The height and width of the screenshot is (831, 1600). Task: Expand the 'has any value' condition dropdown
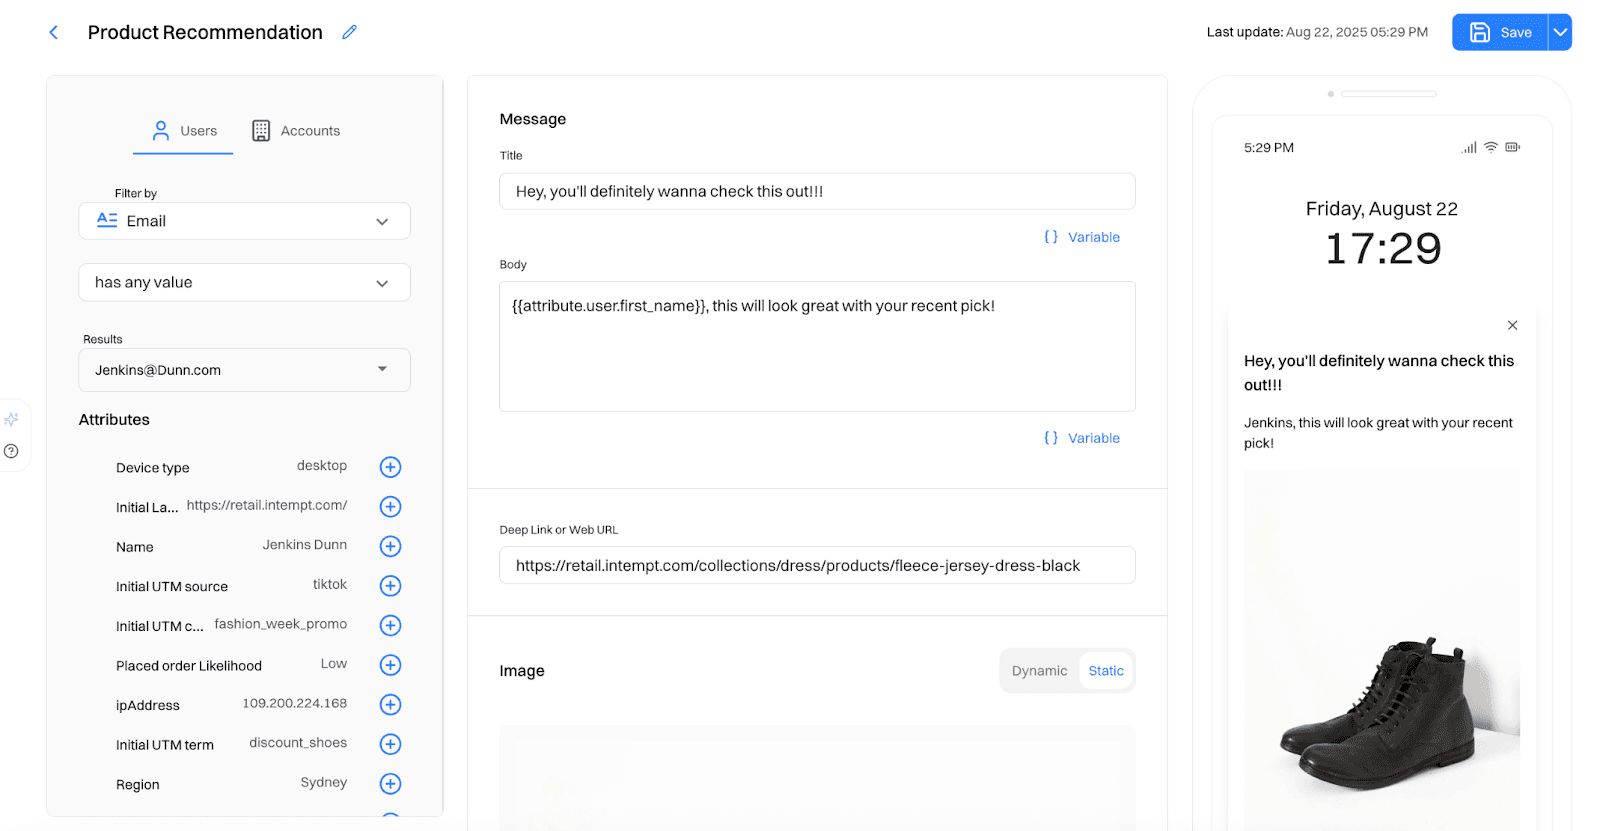[244, 283]
